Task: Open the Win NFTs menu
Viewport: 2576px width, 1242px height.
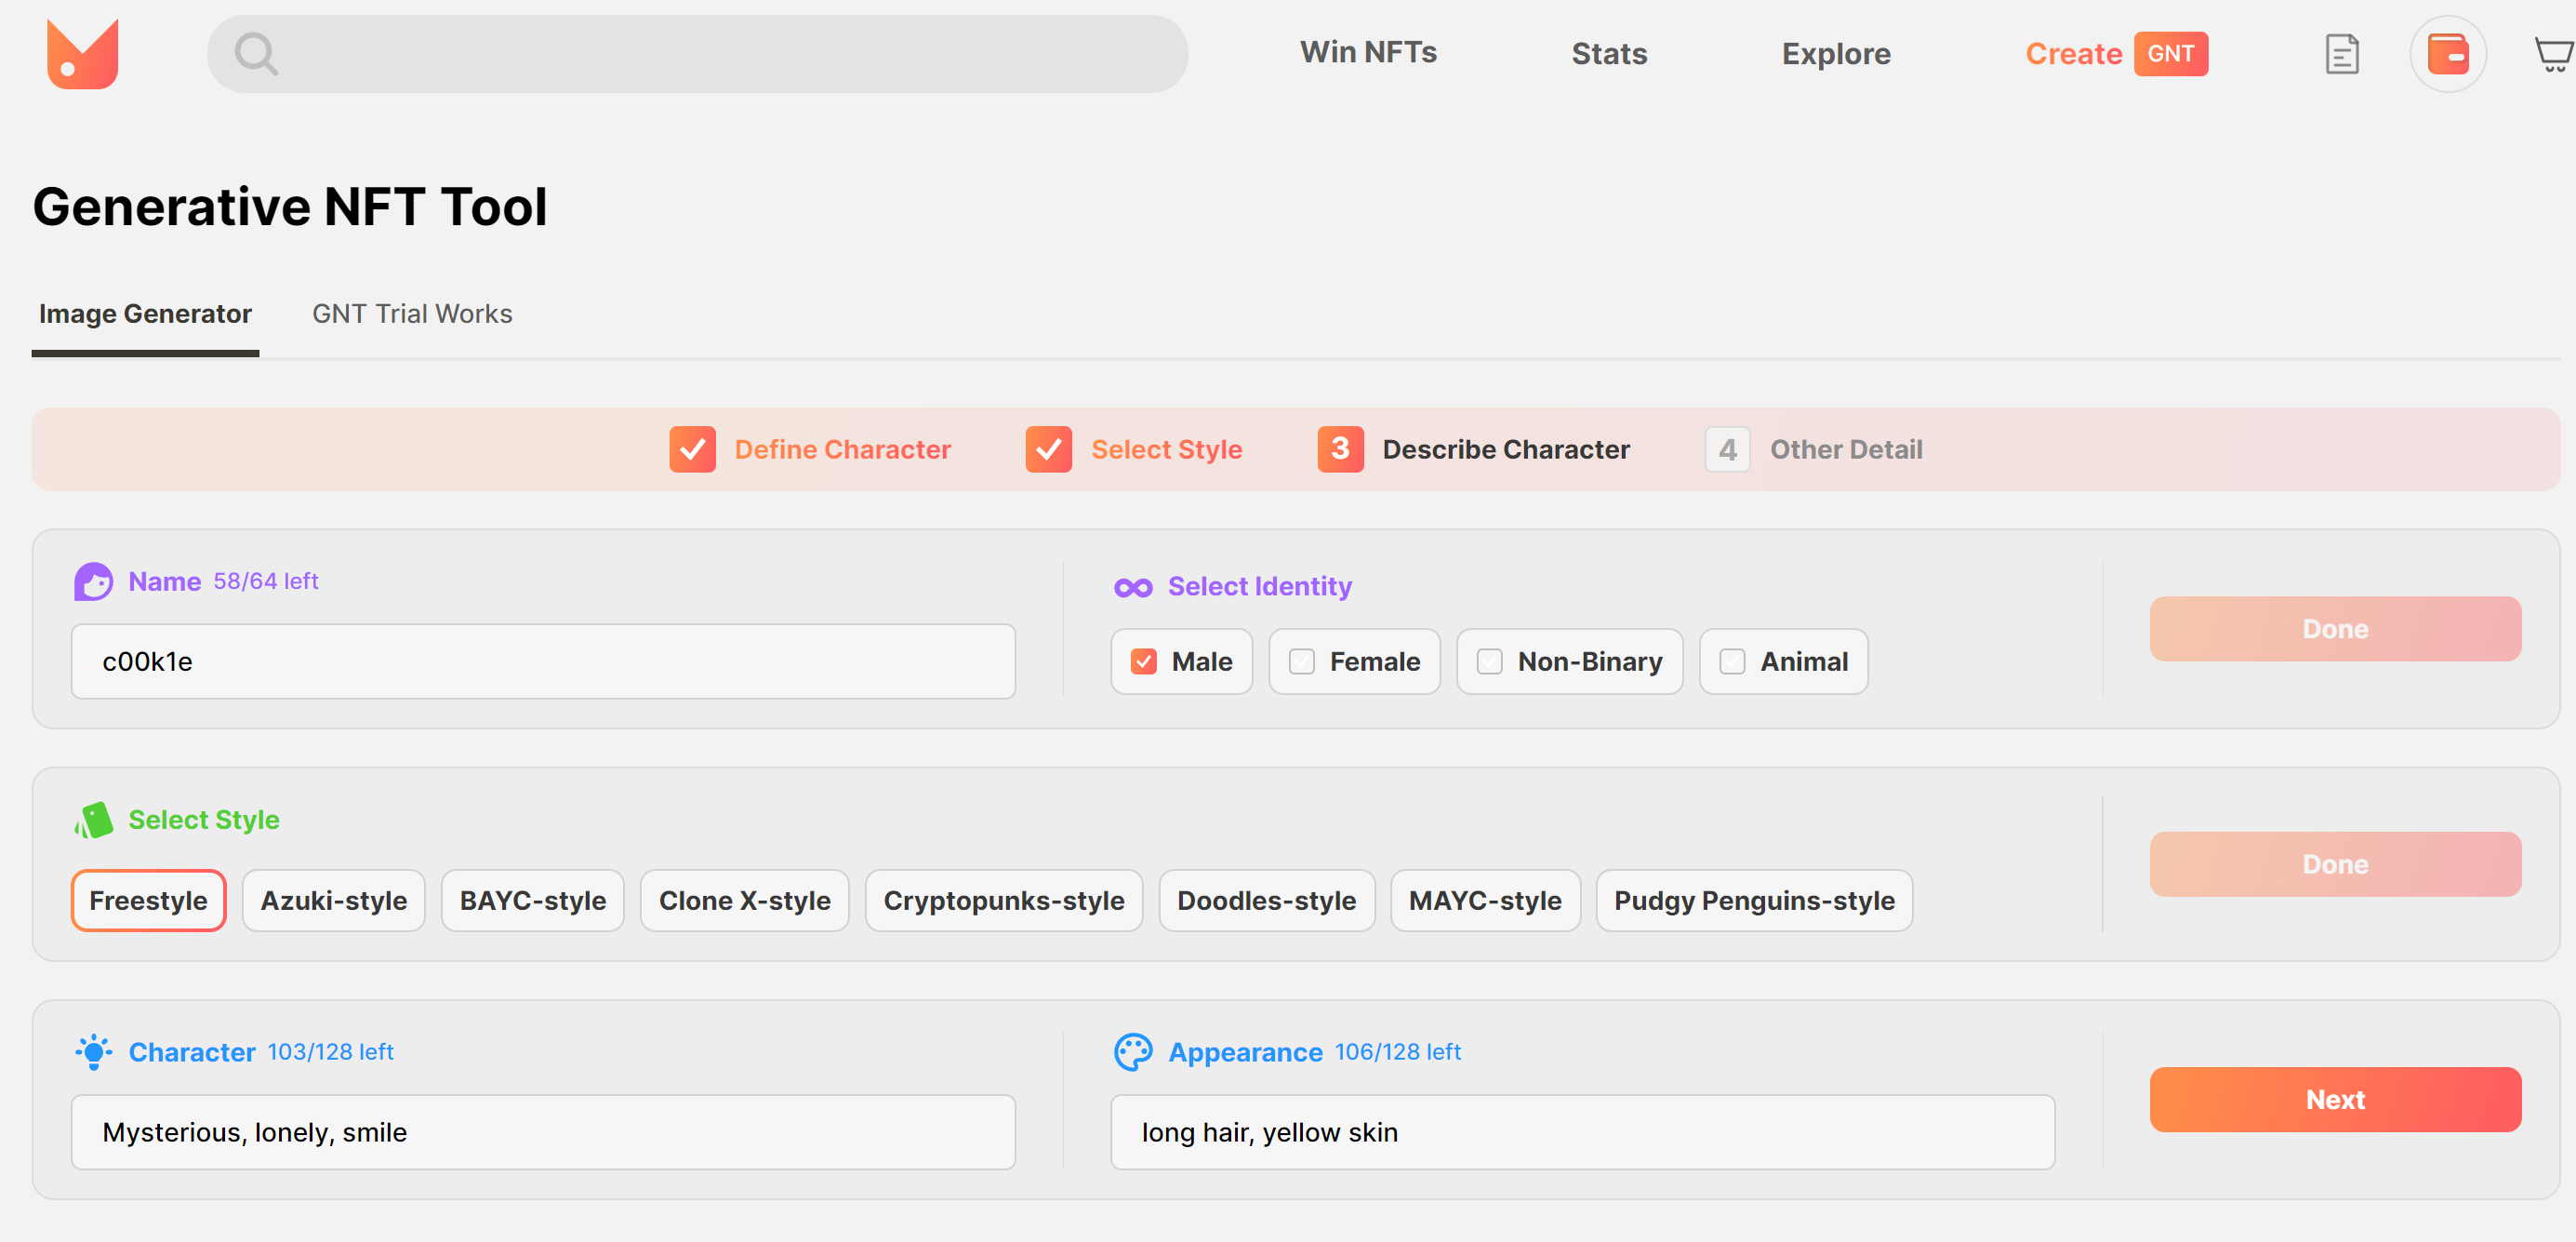Action: tap(1368, 52)
